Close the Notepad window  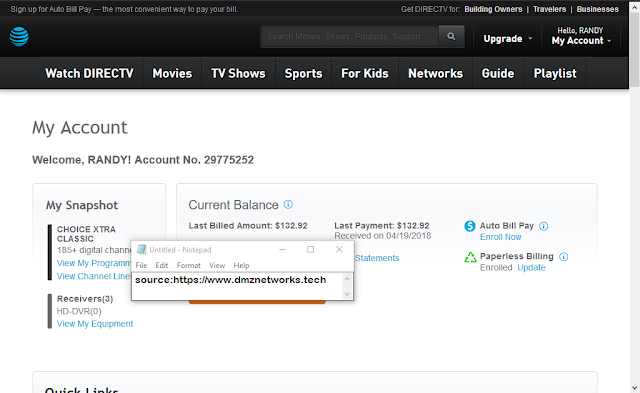click(x=339, y=249)
